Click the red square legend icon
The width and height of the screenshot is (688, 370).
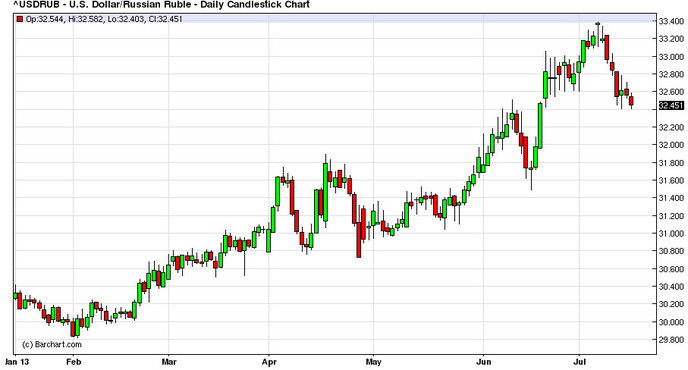click(x=20, y=19)
